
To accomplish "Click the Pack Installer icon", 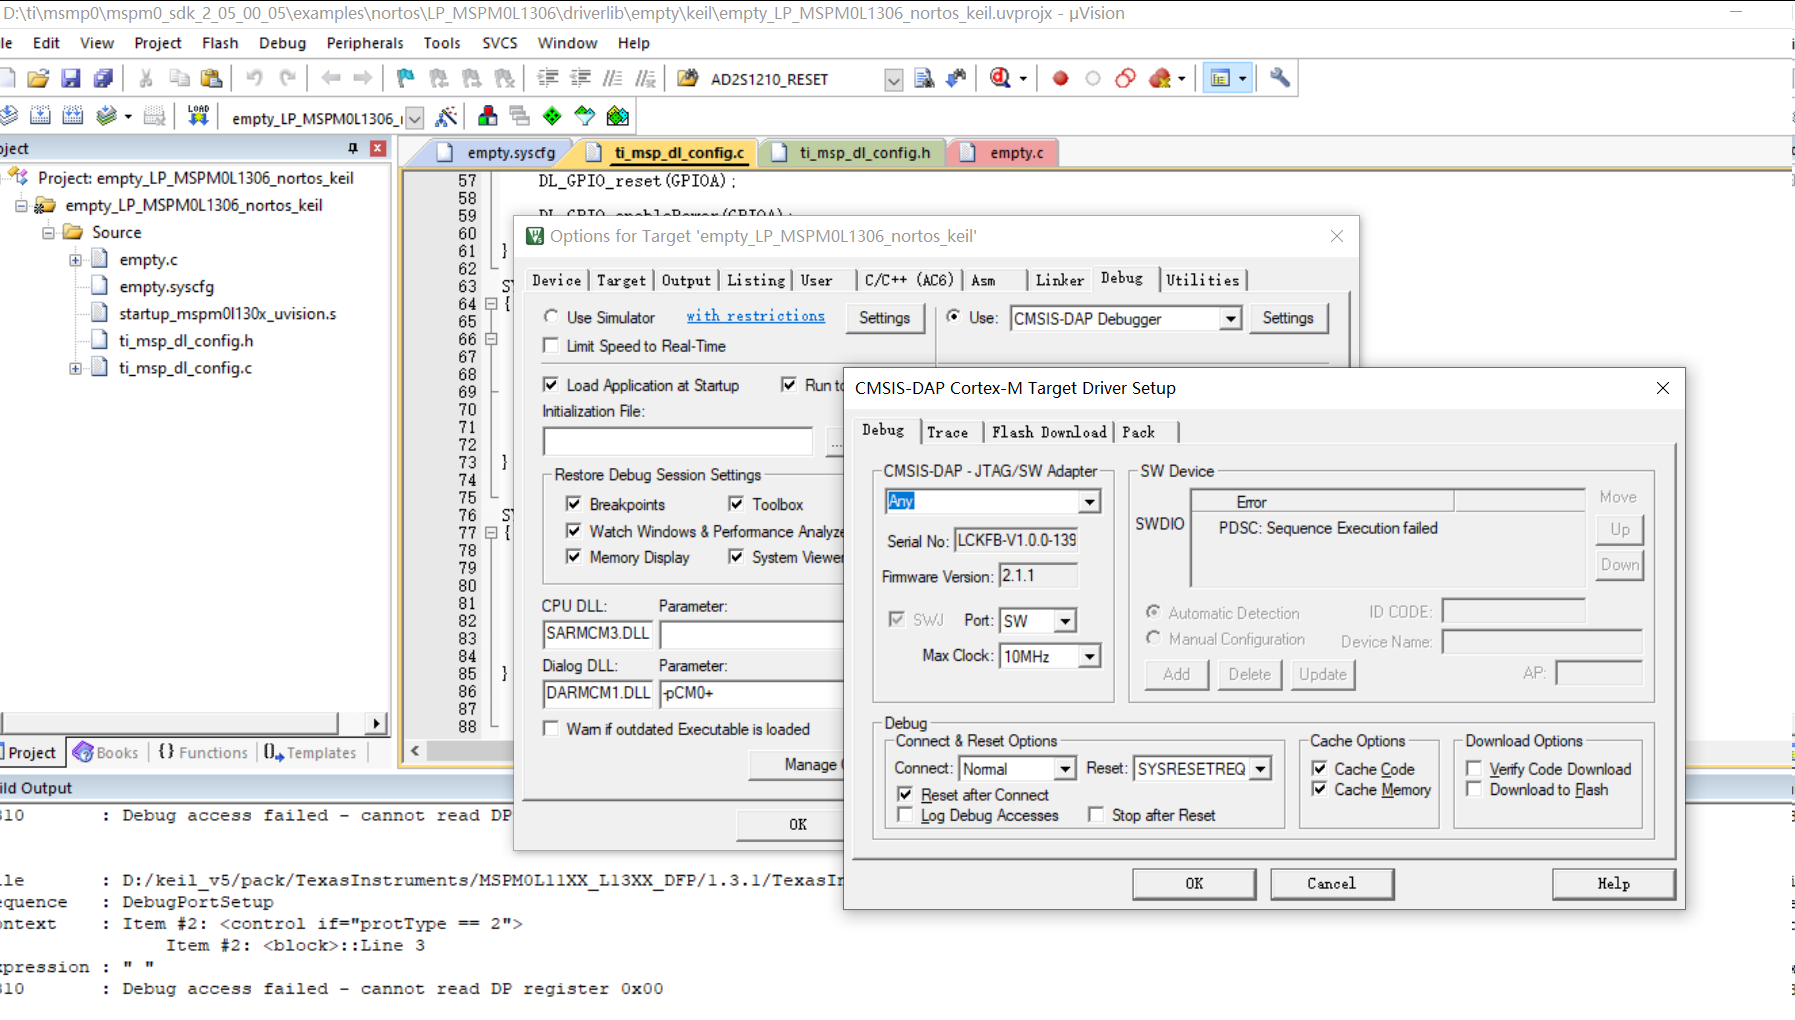I will [618, 116].
